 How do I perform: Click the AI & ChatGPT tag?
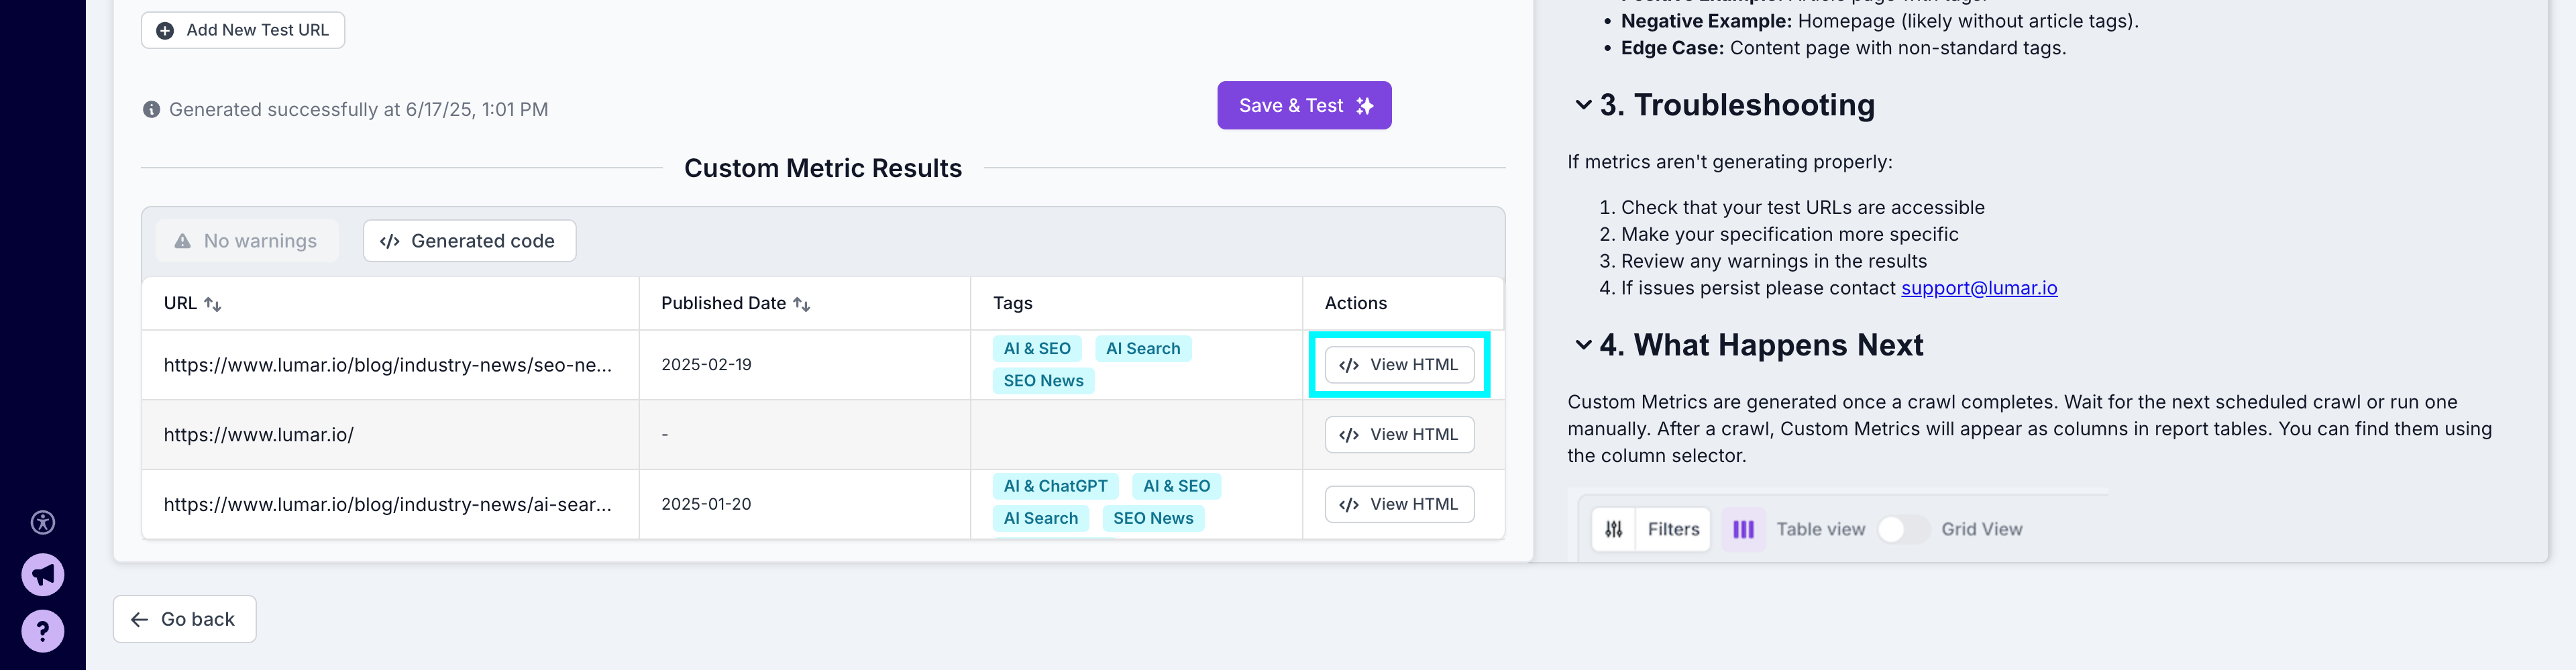point(1055,486)
